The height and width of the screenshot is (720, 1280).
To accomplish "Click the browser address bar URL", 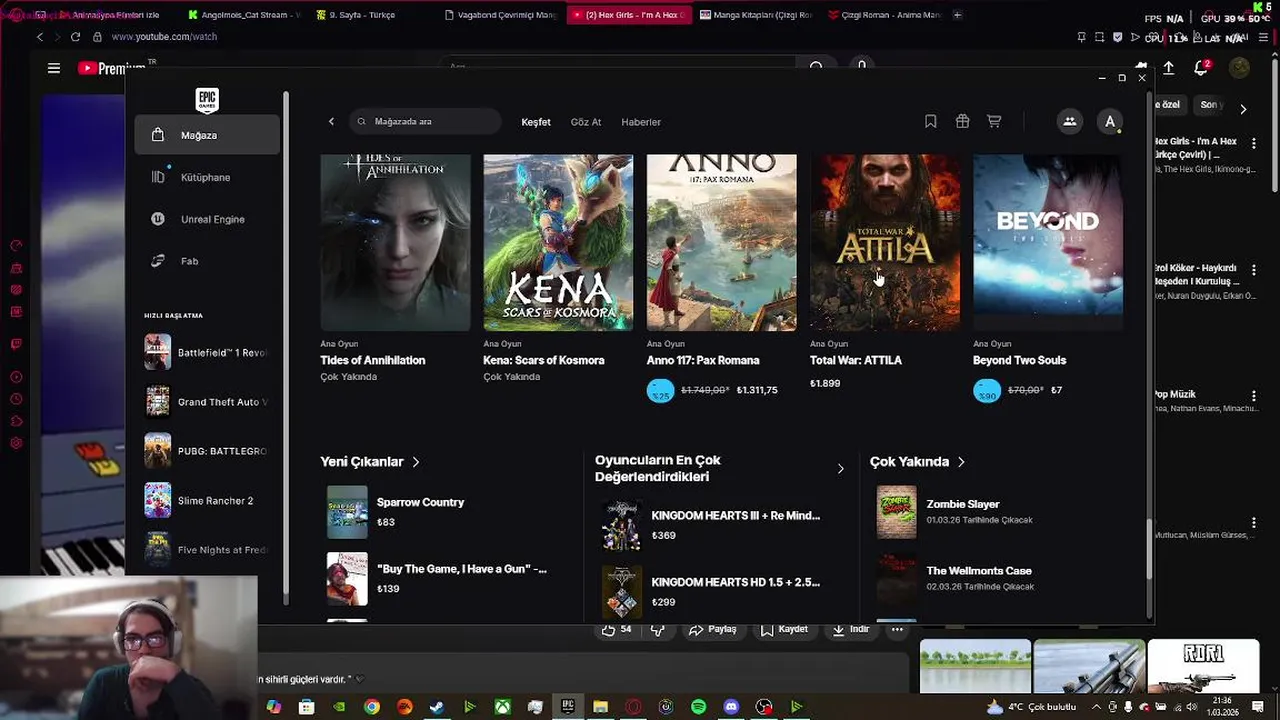I will click(x=164, y=37).
